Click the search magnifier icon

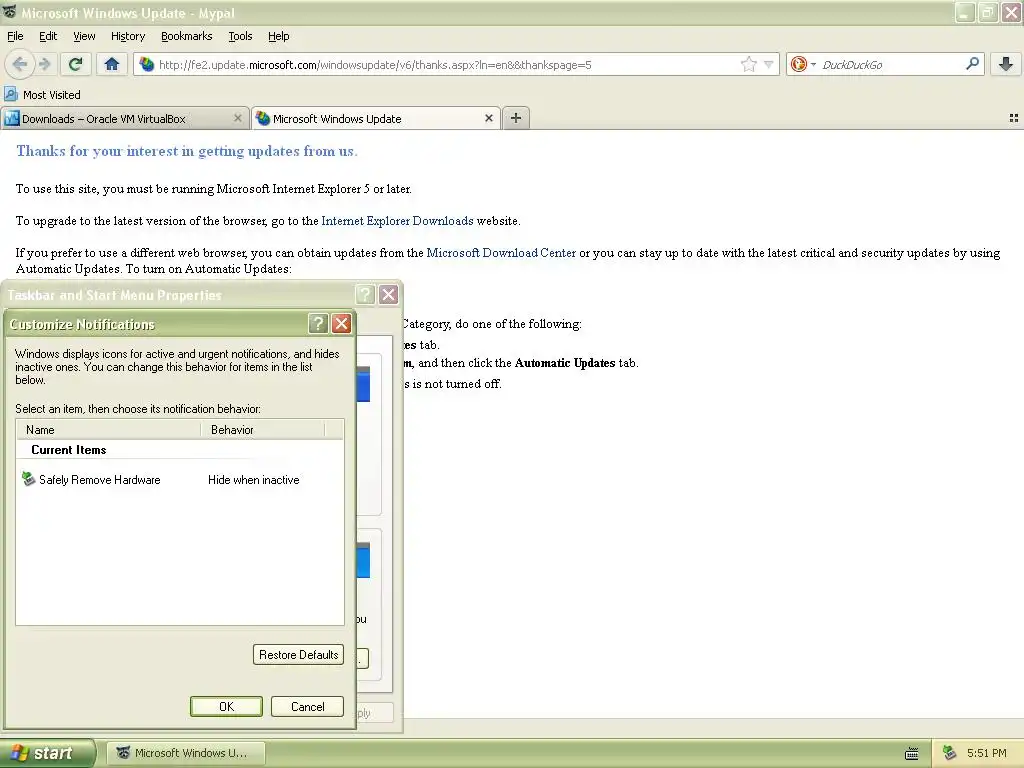coord(972,64)
